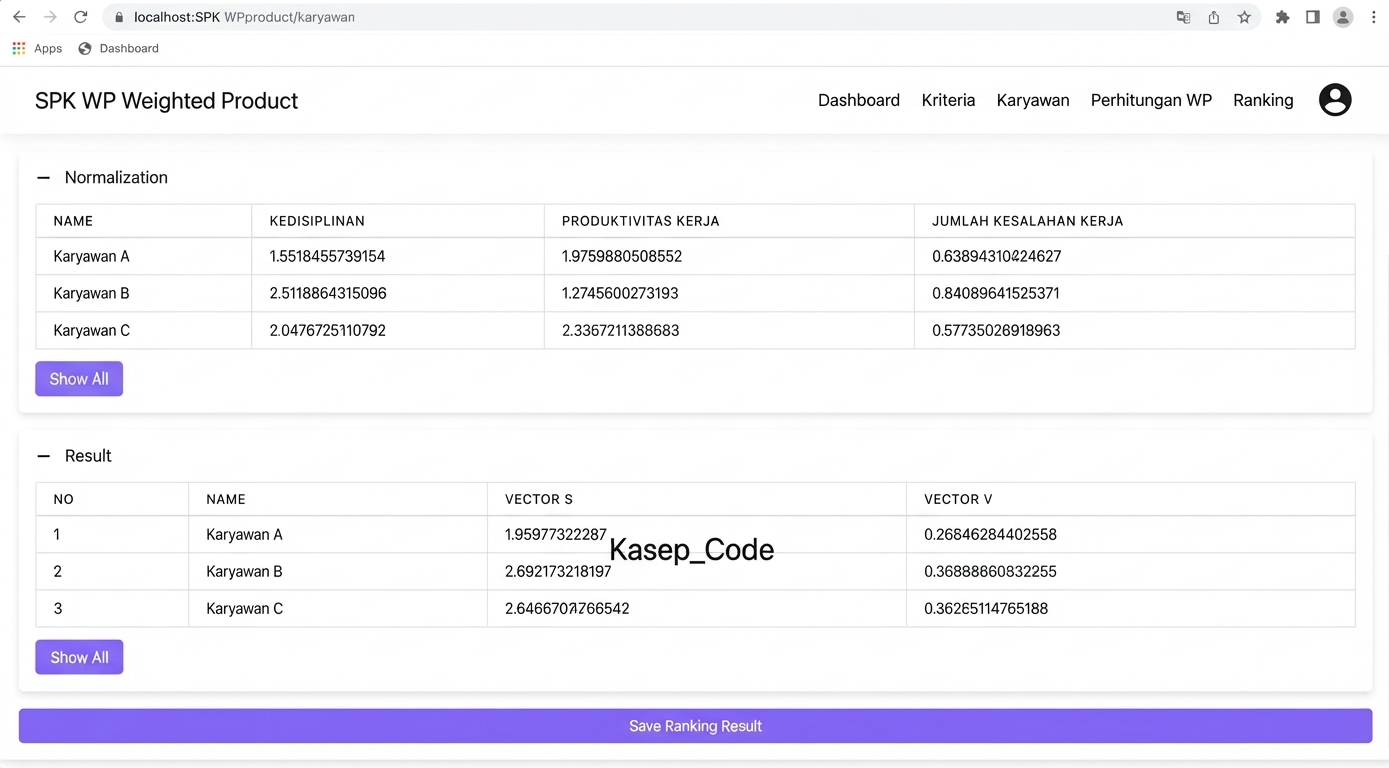Click the value 0.84089641525371
This screenshot has width=1389, height=768.
pyautogui.click(x=995, y=293)
